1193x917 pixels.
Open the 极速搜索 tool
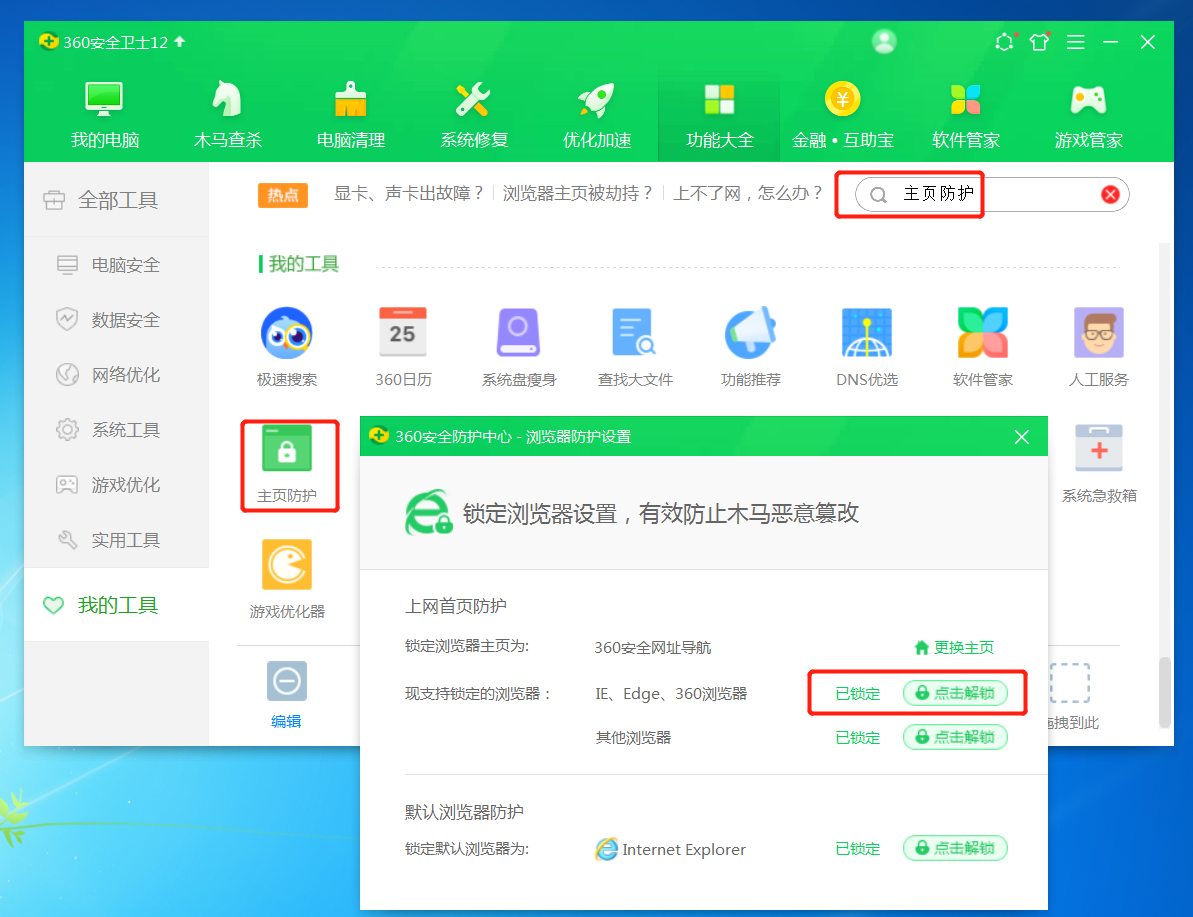pos(287,347)
